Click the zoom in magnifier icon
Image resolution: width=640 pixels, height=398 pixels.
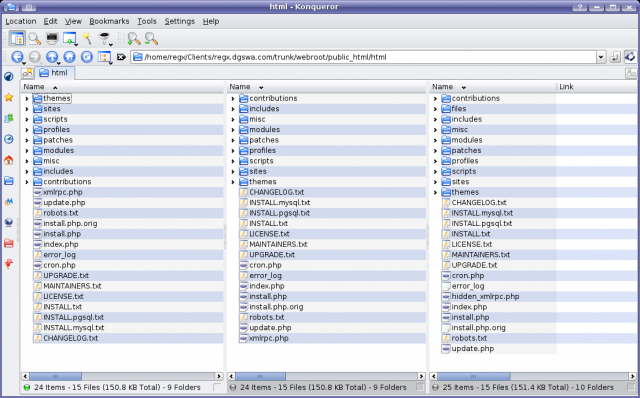134,39
